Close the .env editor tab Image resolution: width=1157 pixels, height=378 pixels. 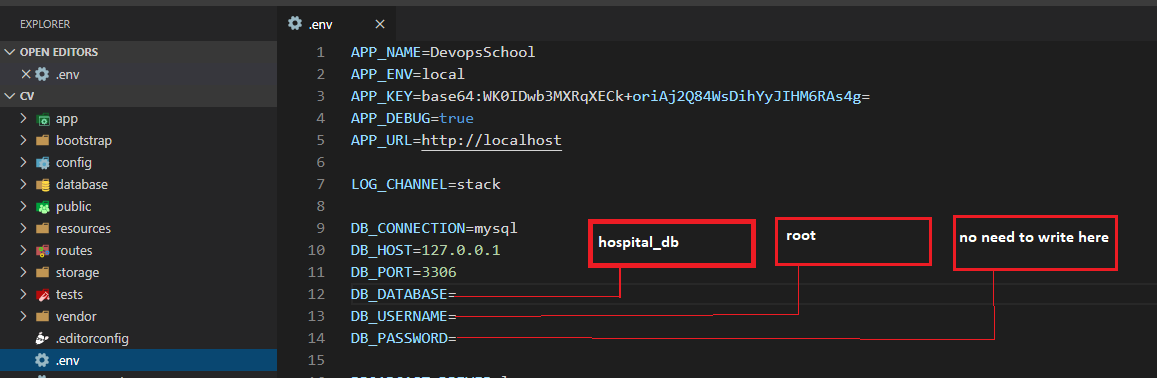point(380,24)
